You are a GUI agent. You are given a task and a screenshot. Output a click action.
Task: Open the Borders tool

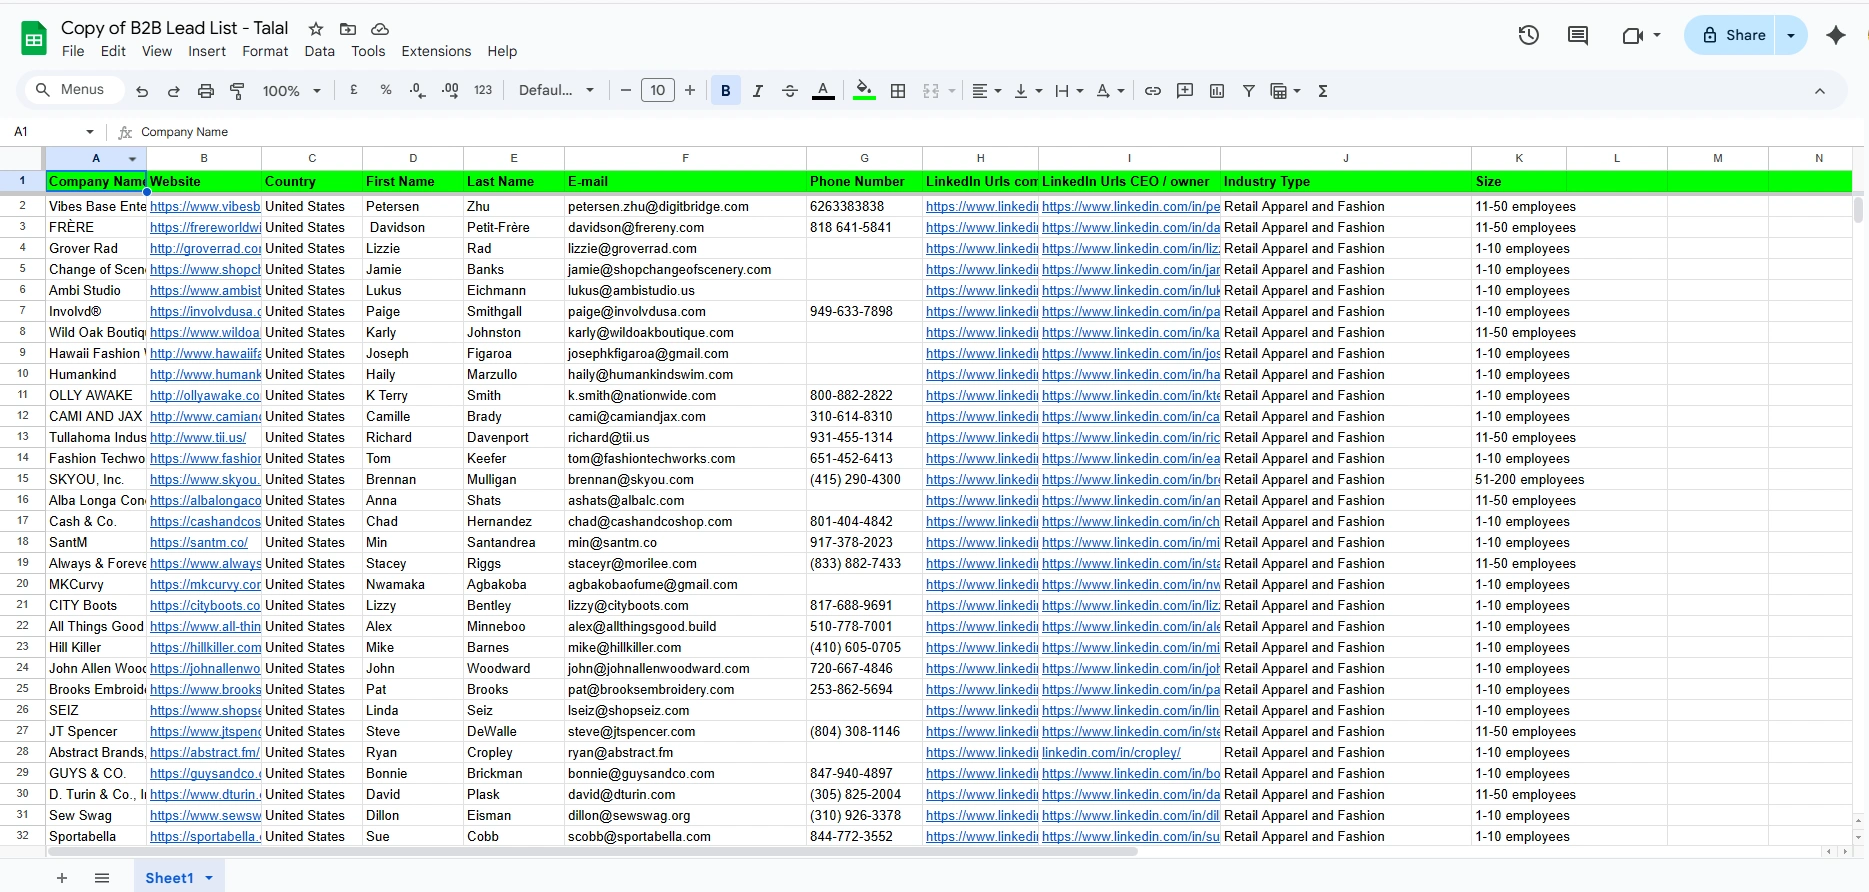(898, 91)
